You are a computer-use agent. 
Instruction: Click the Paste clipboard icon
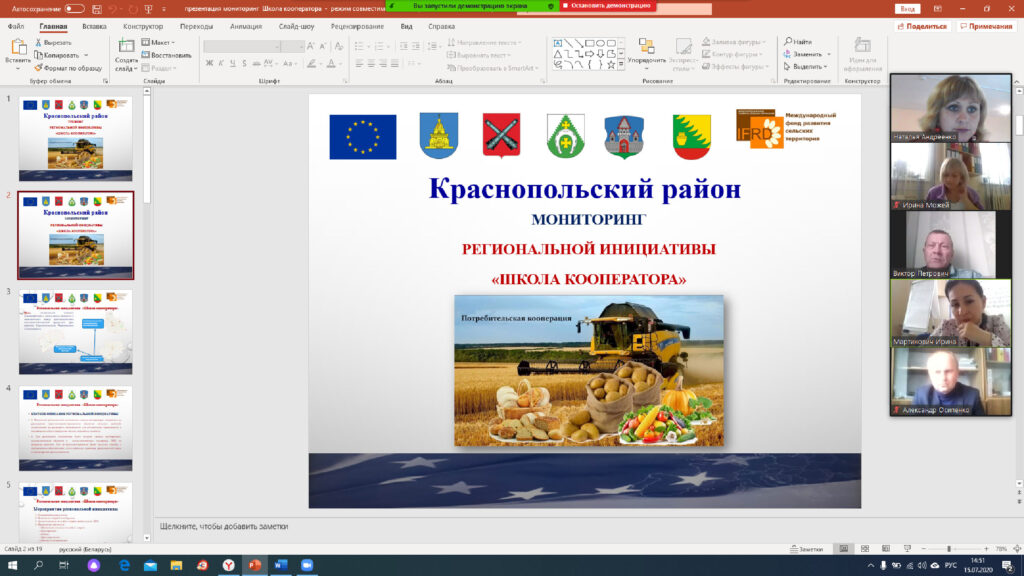click(x=18, y=47)
